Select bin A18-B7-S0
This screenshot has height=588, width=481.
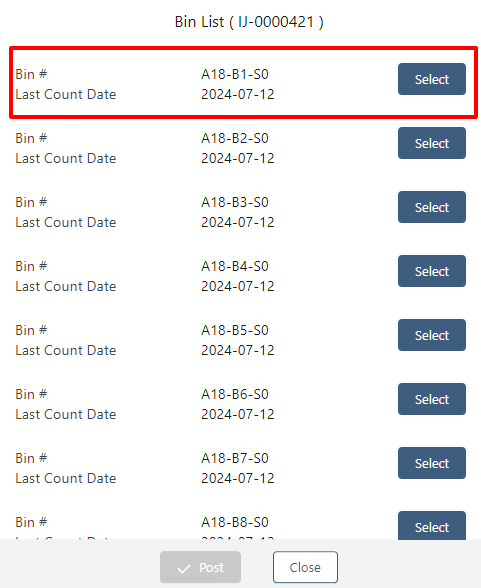tap(432, 463)
